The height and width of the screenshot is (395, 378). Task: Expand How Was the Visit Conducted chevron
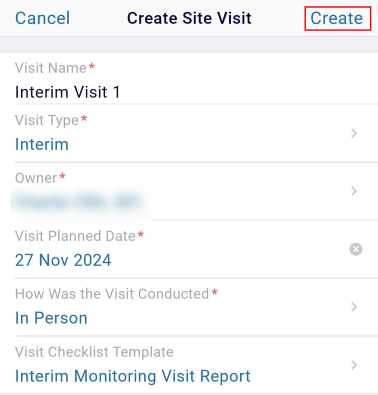[354, 307]
